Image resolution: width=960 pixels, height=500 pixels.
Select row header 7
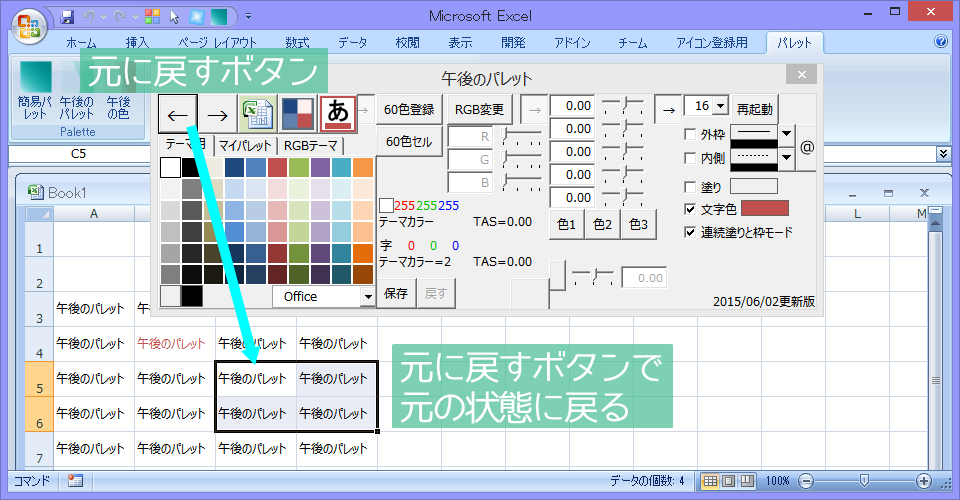tap(39, 450)
